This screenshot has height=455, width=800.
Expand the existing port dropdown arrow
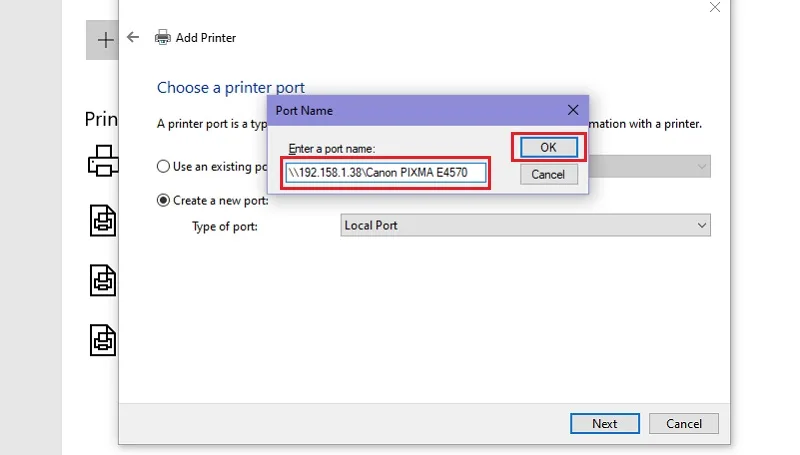(702, 166)
